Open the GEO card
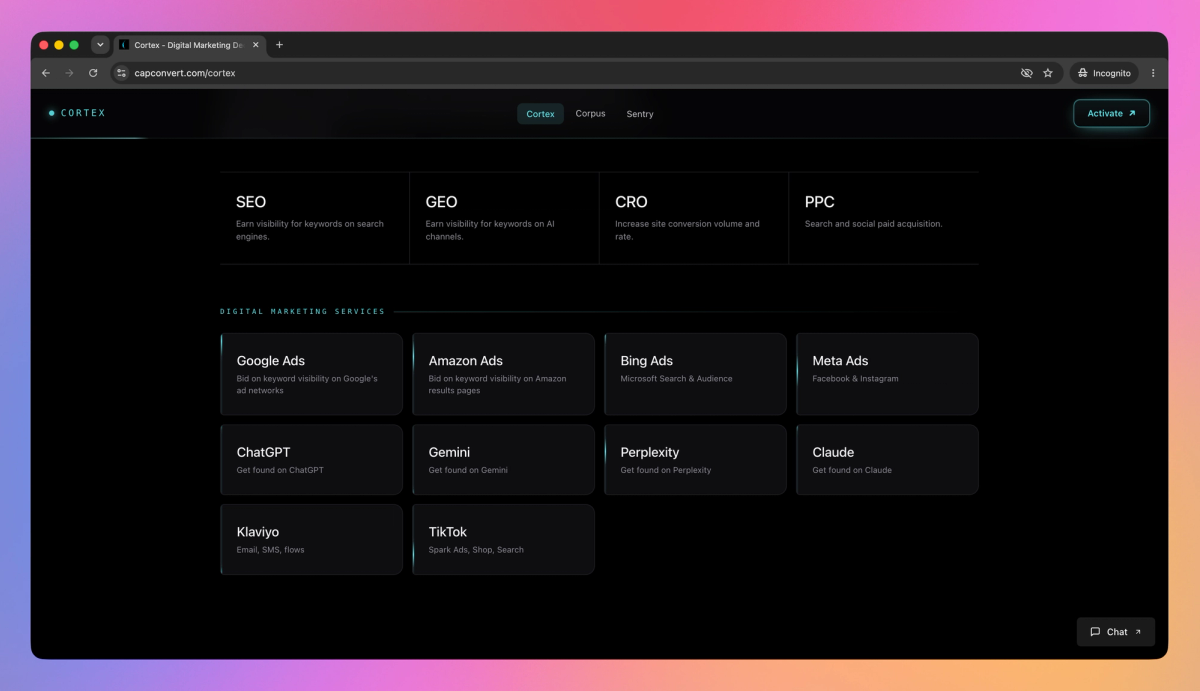 pos(504,218)
